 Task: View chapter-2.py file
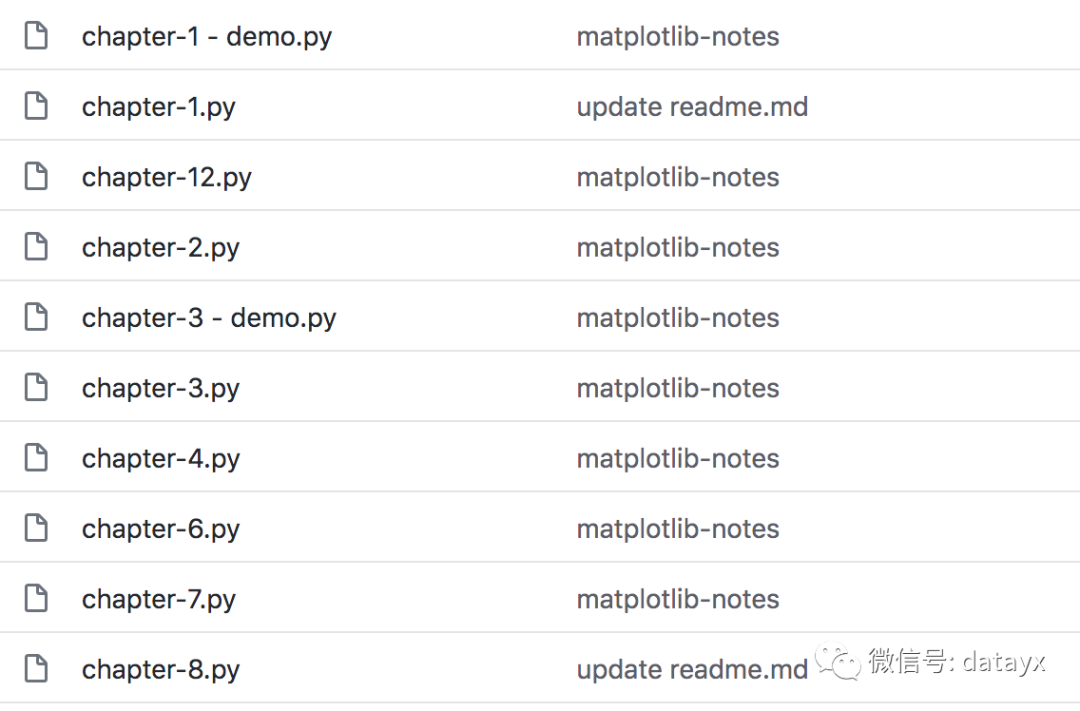click(160, 248)
